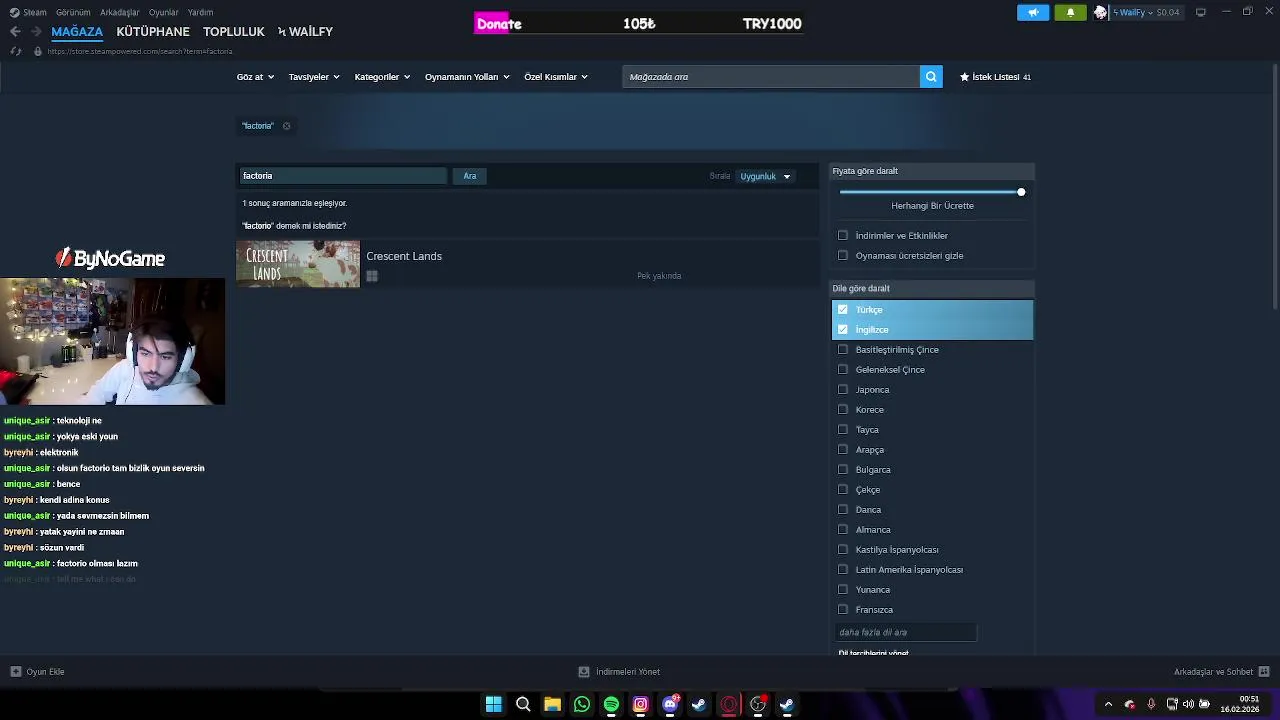Screen dimensions: 1280x720
Task: Open File Explorer from the taskbar
Action: [x=552, y=705]
